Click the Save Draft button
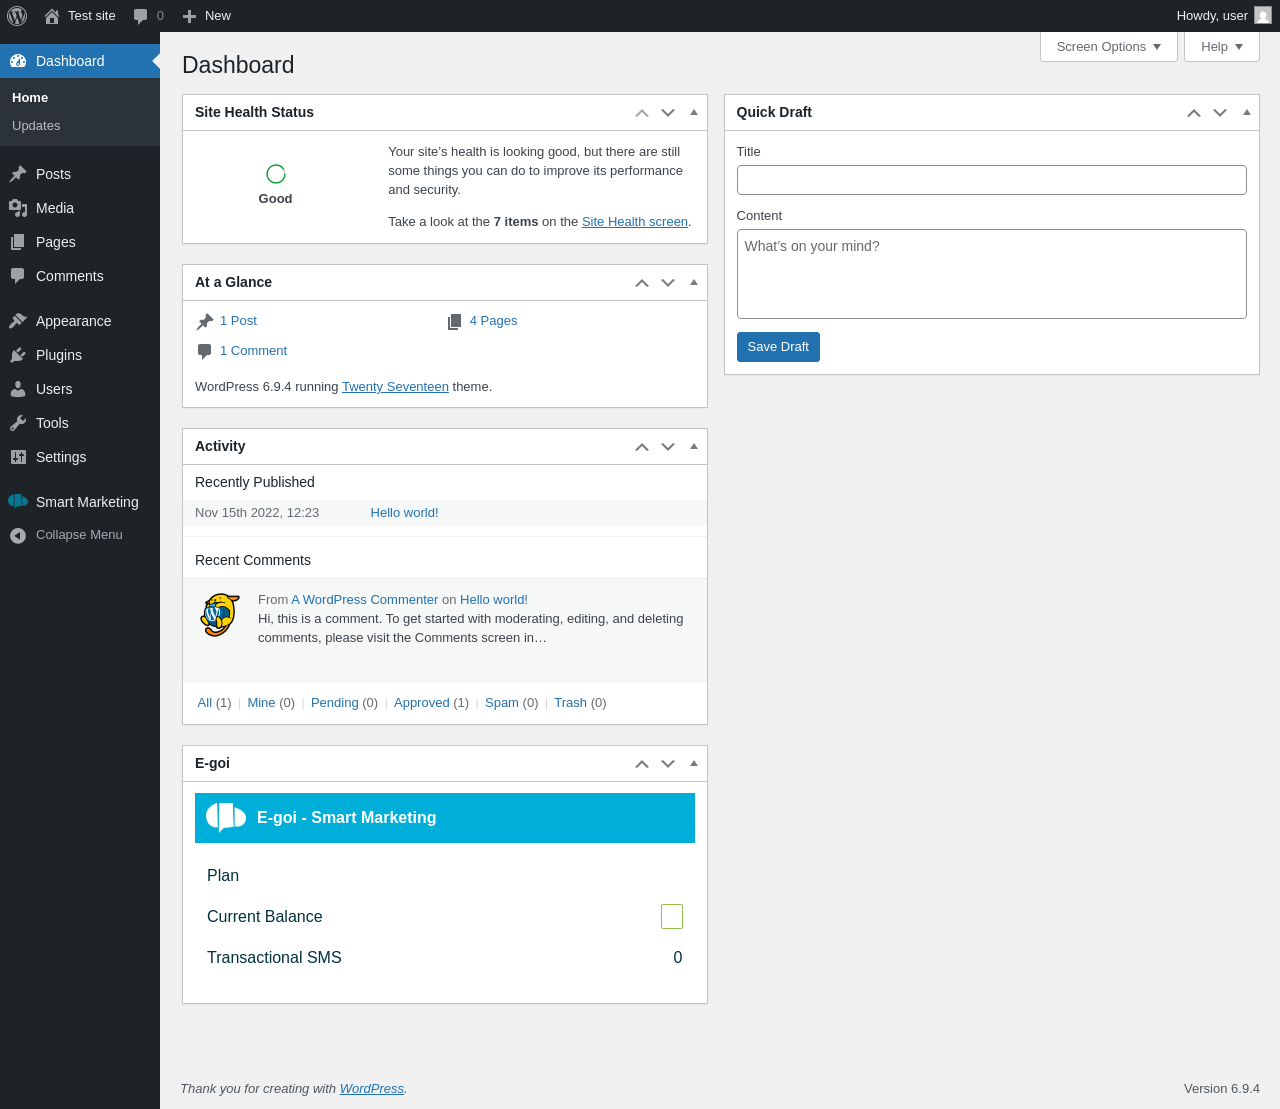 (778, 347)
